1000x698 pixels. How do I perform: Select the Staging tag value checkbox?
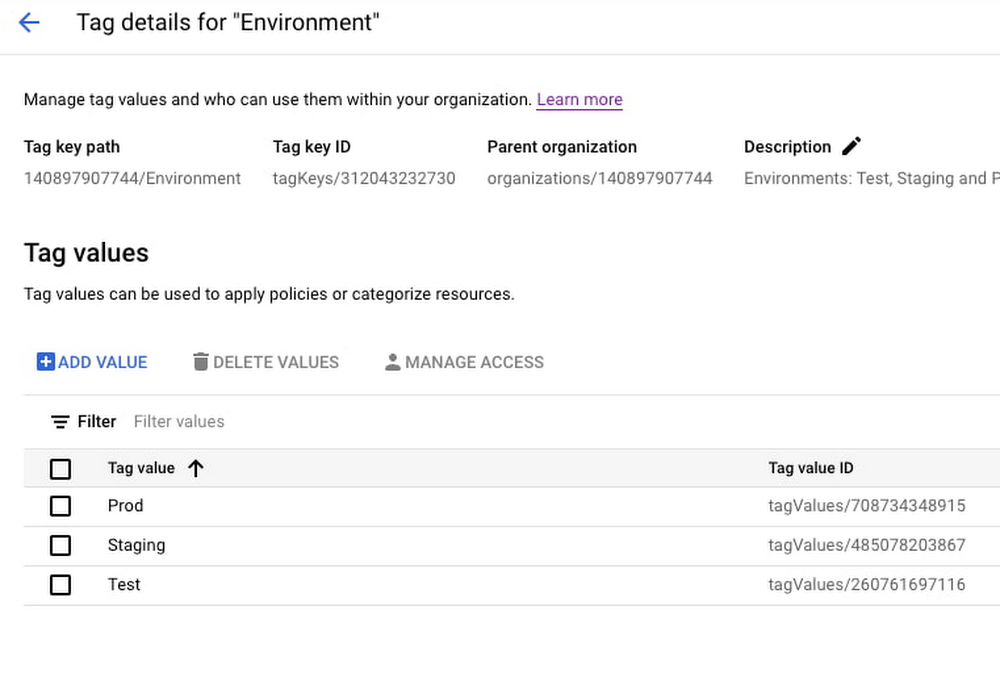pyautogui.click(x=60, y=545)
